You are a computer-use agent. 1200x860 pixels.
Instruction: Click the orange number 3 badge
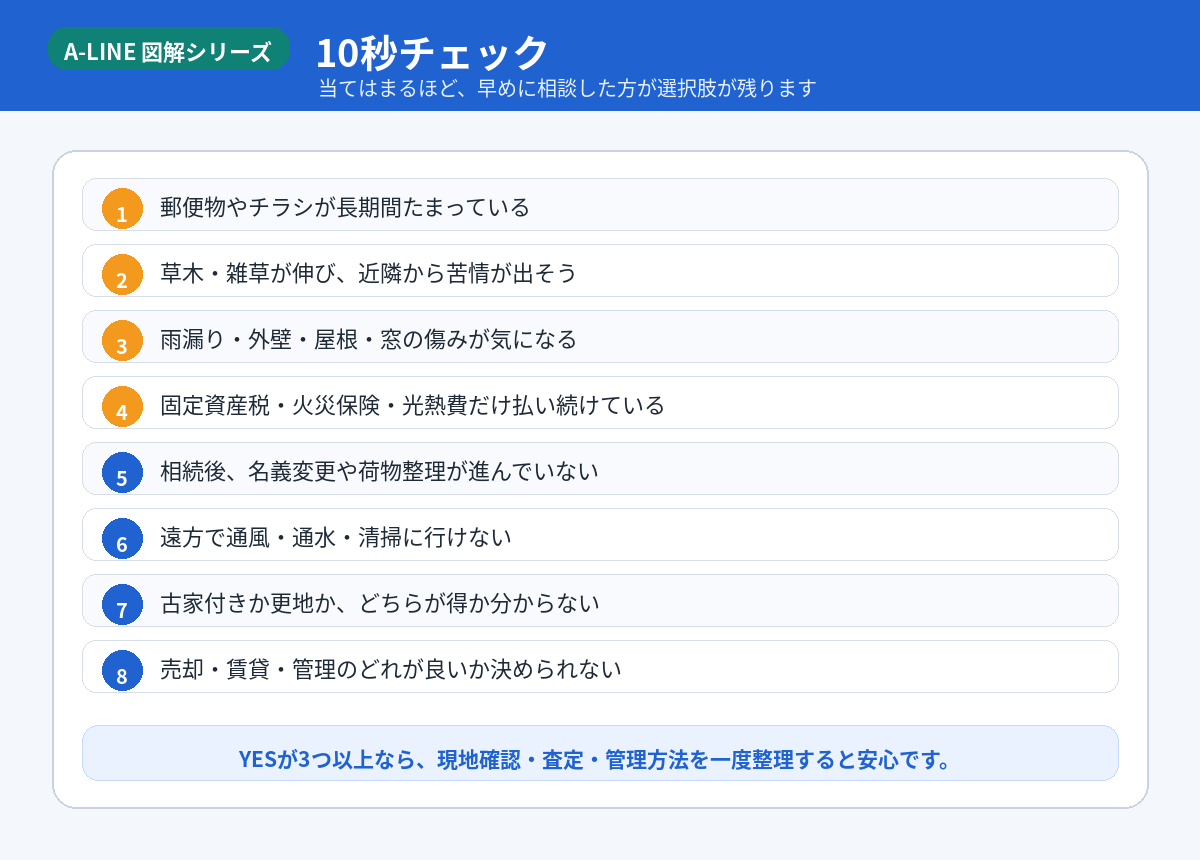(x=122, y=340)
